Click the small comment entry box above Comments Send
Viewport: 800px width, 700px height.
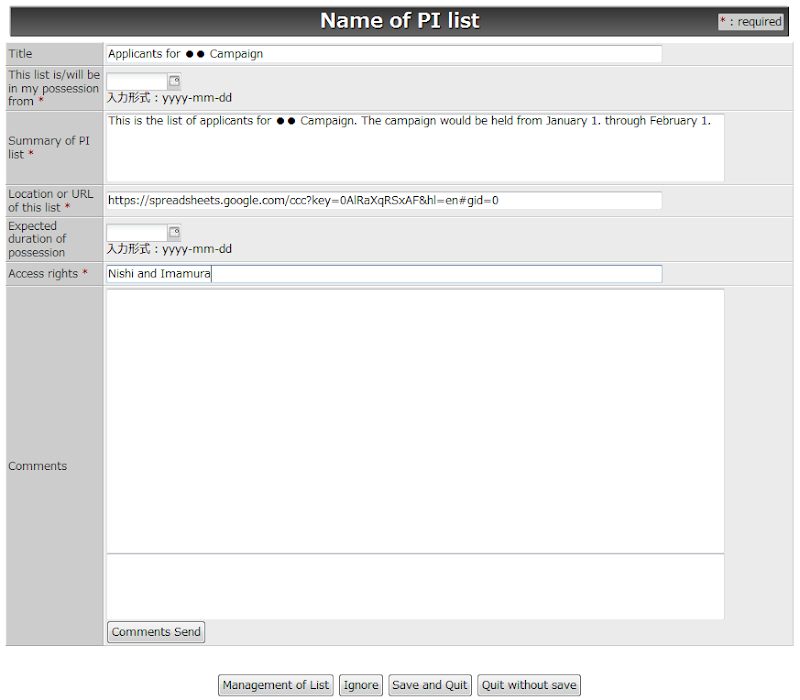pyautogui.click(x=415, y=585)
